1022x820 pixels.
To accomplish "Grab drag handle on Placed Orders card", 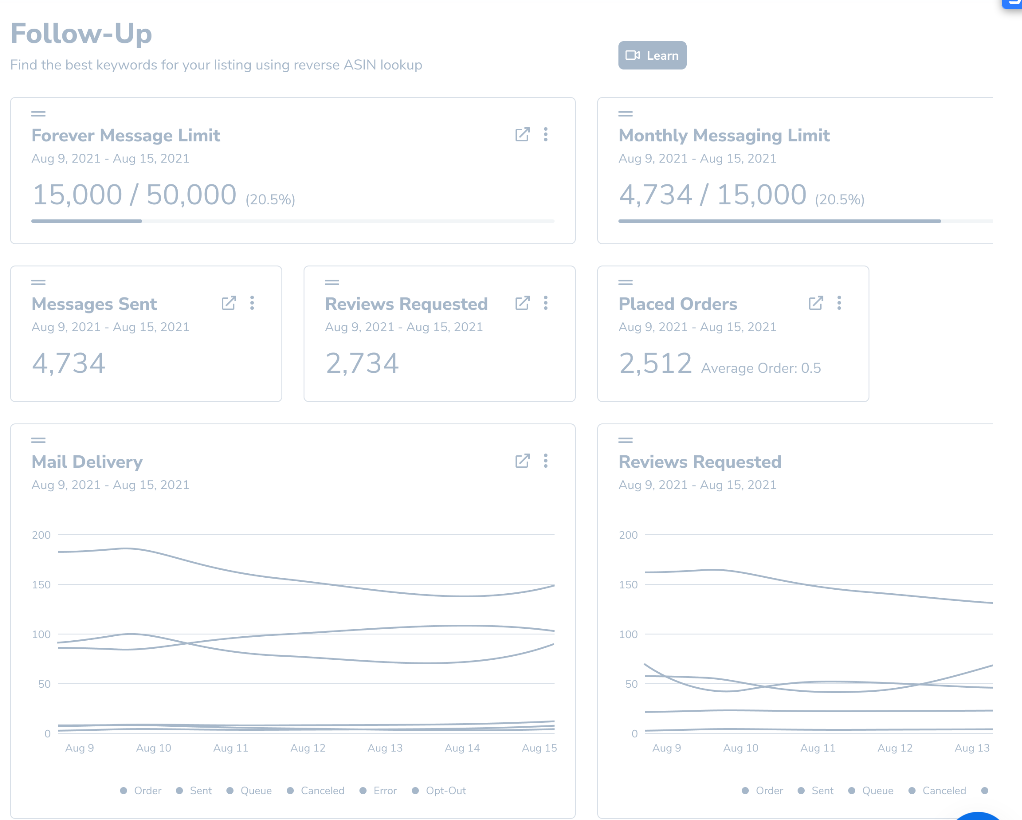I will tap(625, 282).
